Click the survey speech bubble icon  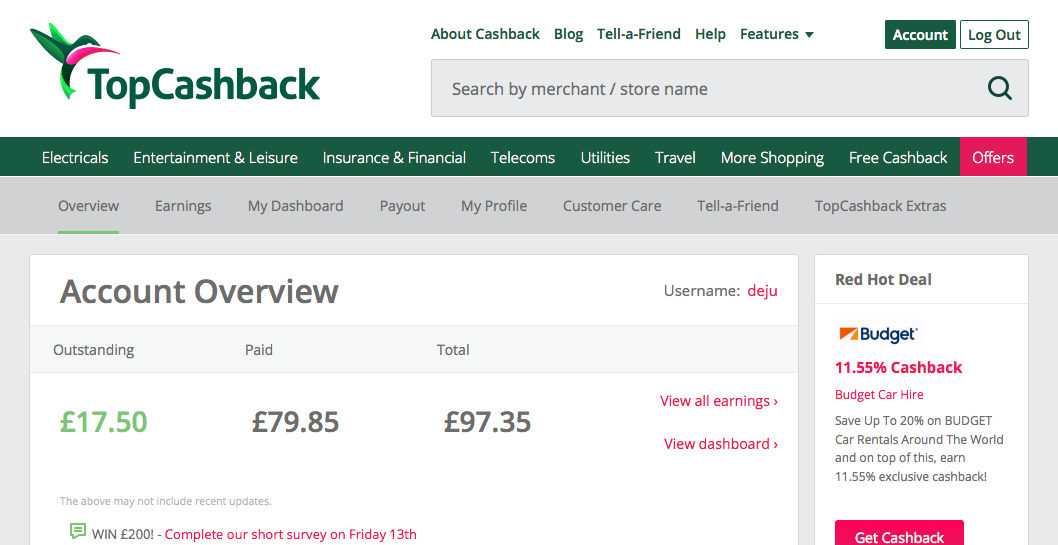[78, 532]
